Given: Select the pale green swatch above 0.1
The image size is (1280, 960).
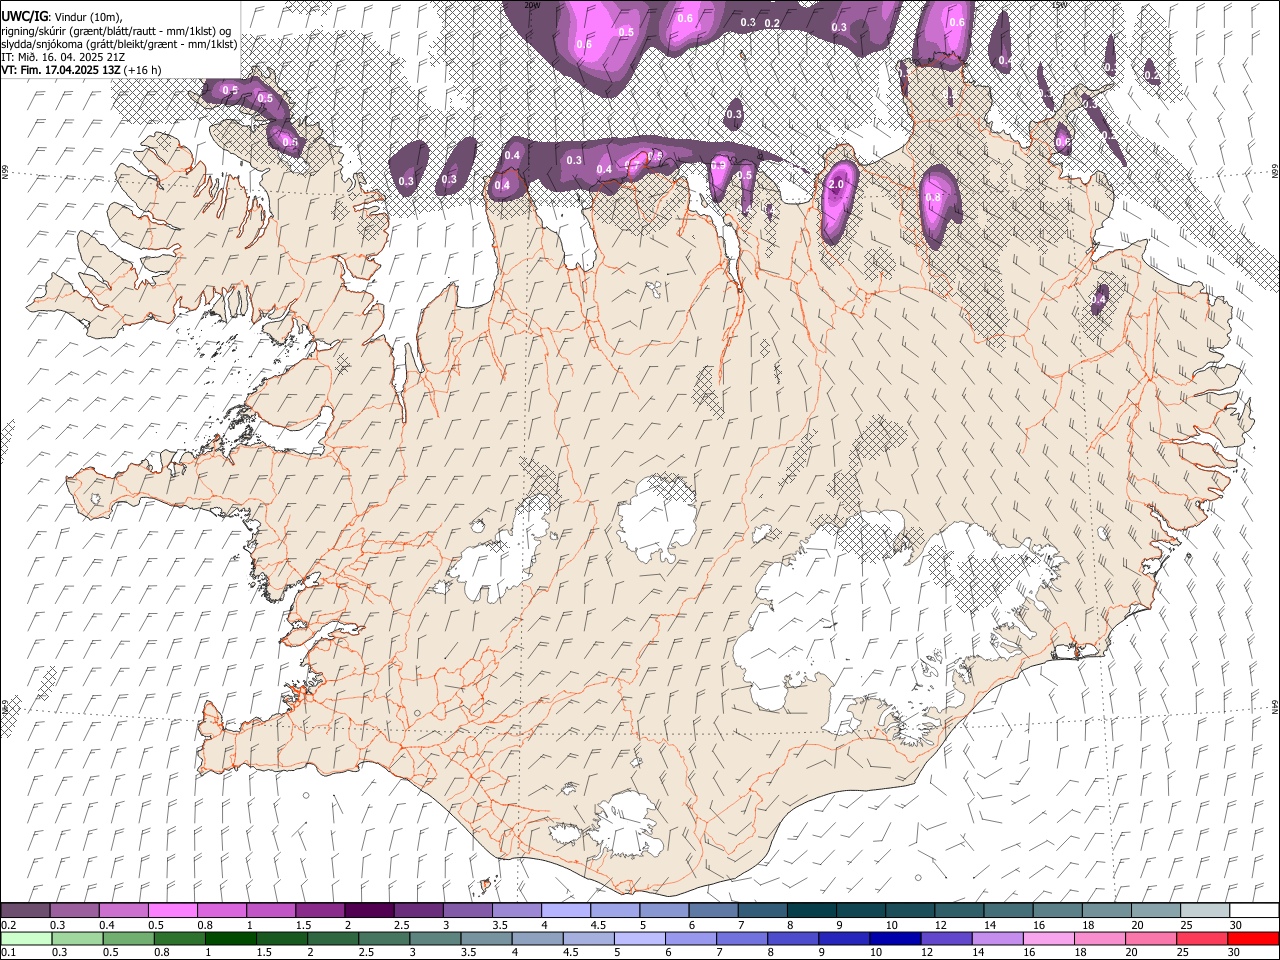Looking at the screenshot, I should click(26, 939).
